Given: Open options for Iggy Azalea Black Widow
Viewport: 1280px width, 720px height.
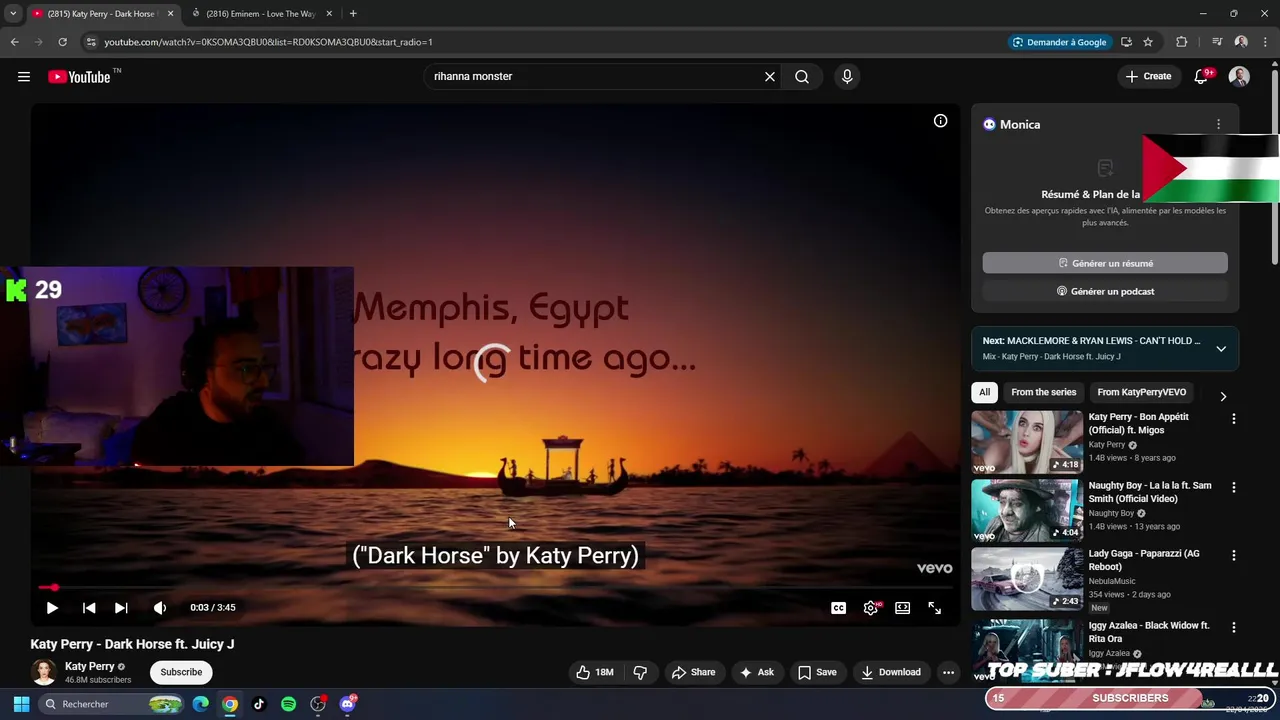Looking at the screenshot, I should pyautogui.click(x=1233, y=627).
